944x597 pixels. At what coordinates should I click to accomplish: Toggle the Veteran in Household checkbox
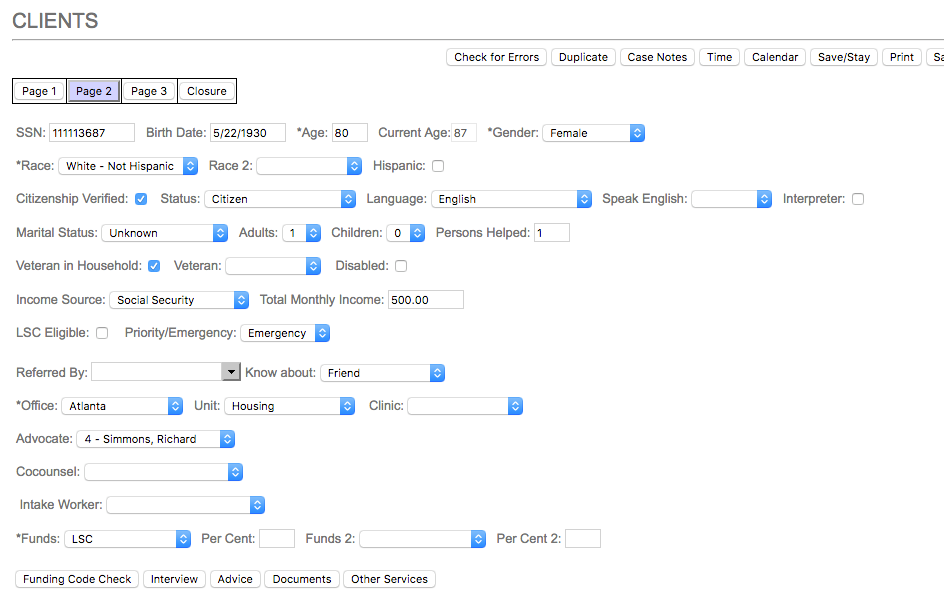[x=154, y=266]
